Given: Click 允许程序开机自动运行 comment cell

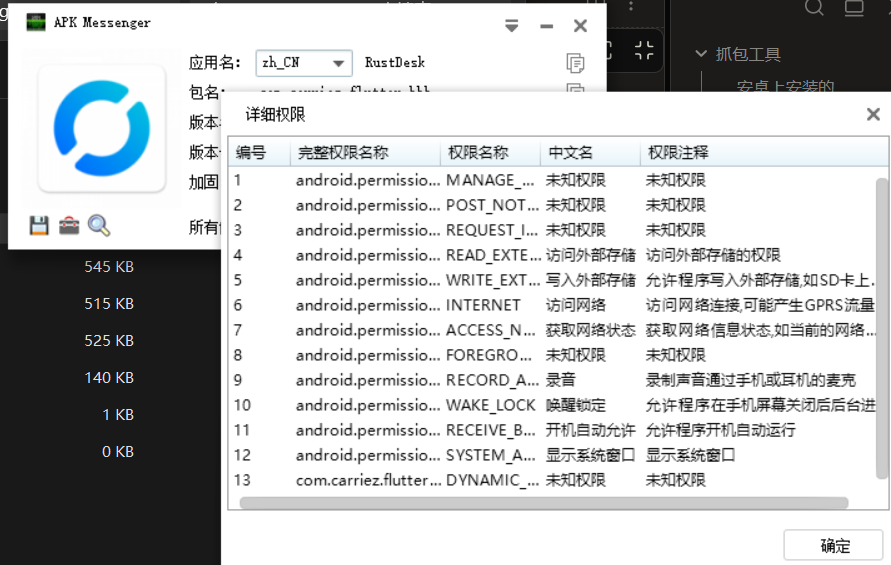Looking at the screenshot, I should [x=720, y=430].
